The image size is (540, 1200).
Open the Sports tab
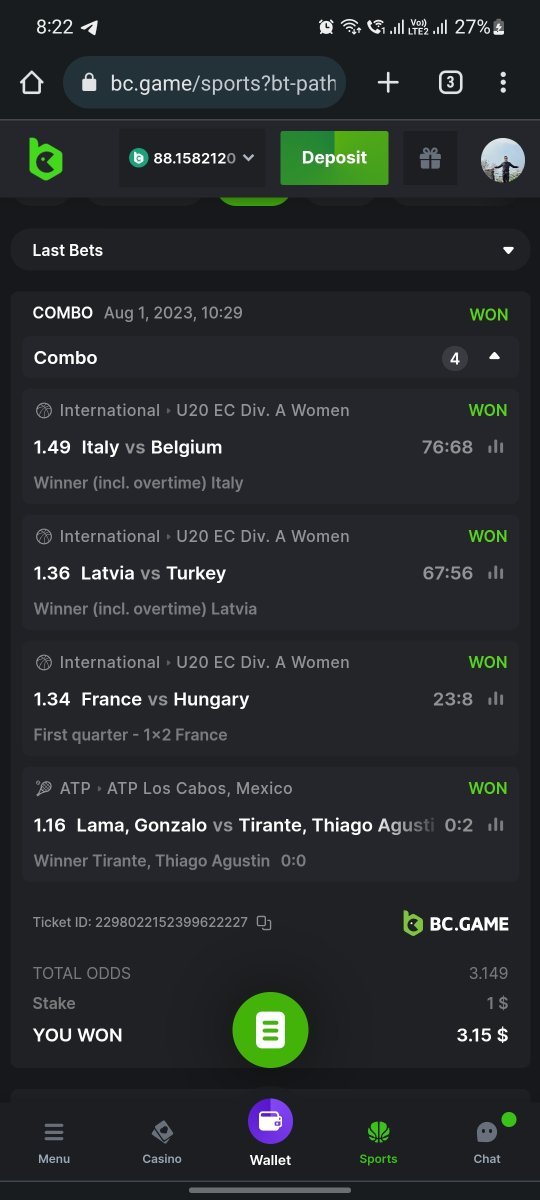coord(378,1142)
